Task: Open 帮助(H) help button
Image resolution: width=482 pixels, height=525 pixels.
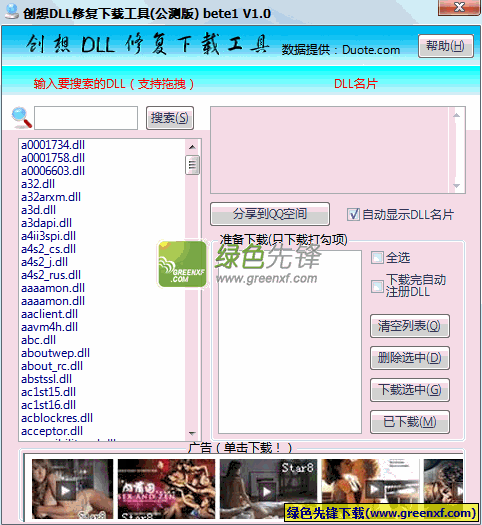Action: point(446,46)
